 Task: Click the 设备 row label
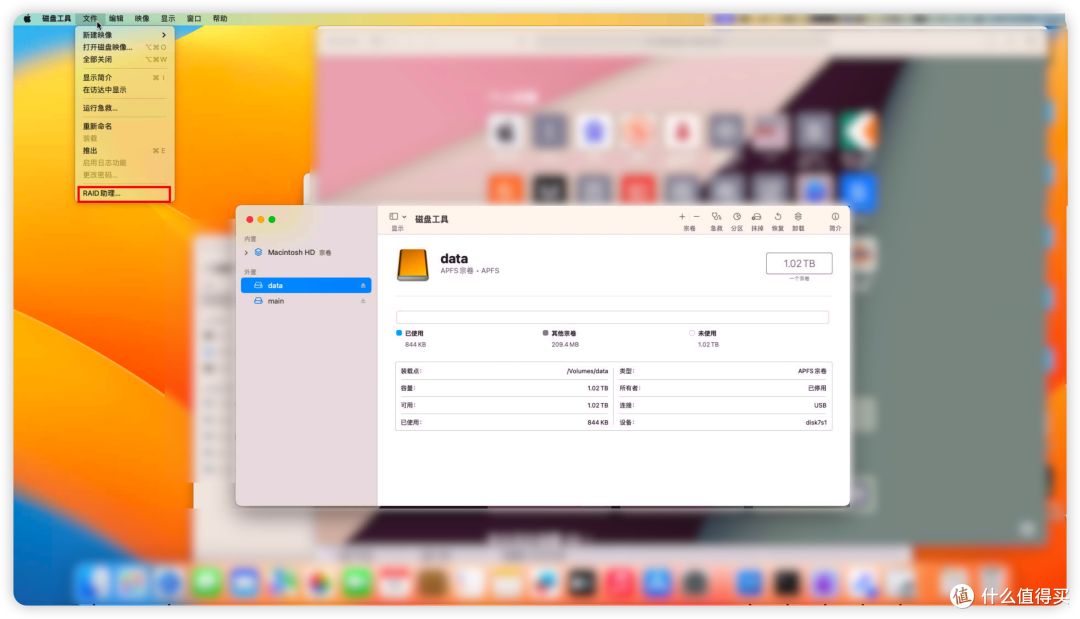click(626, 423)
